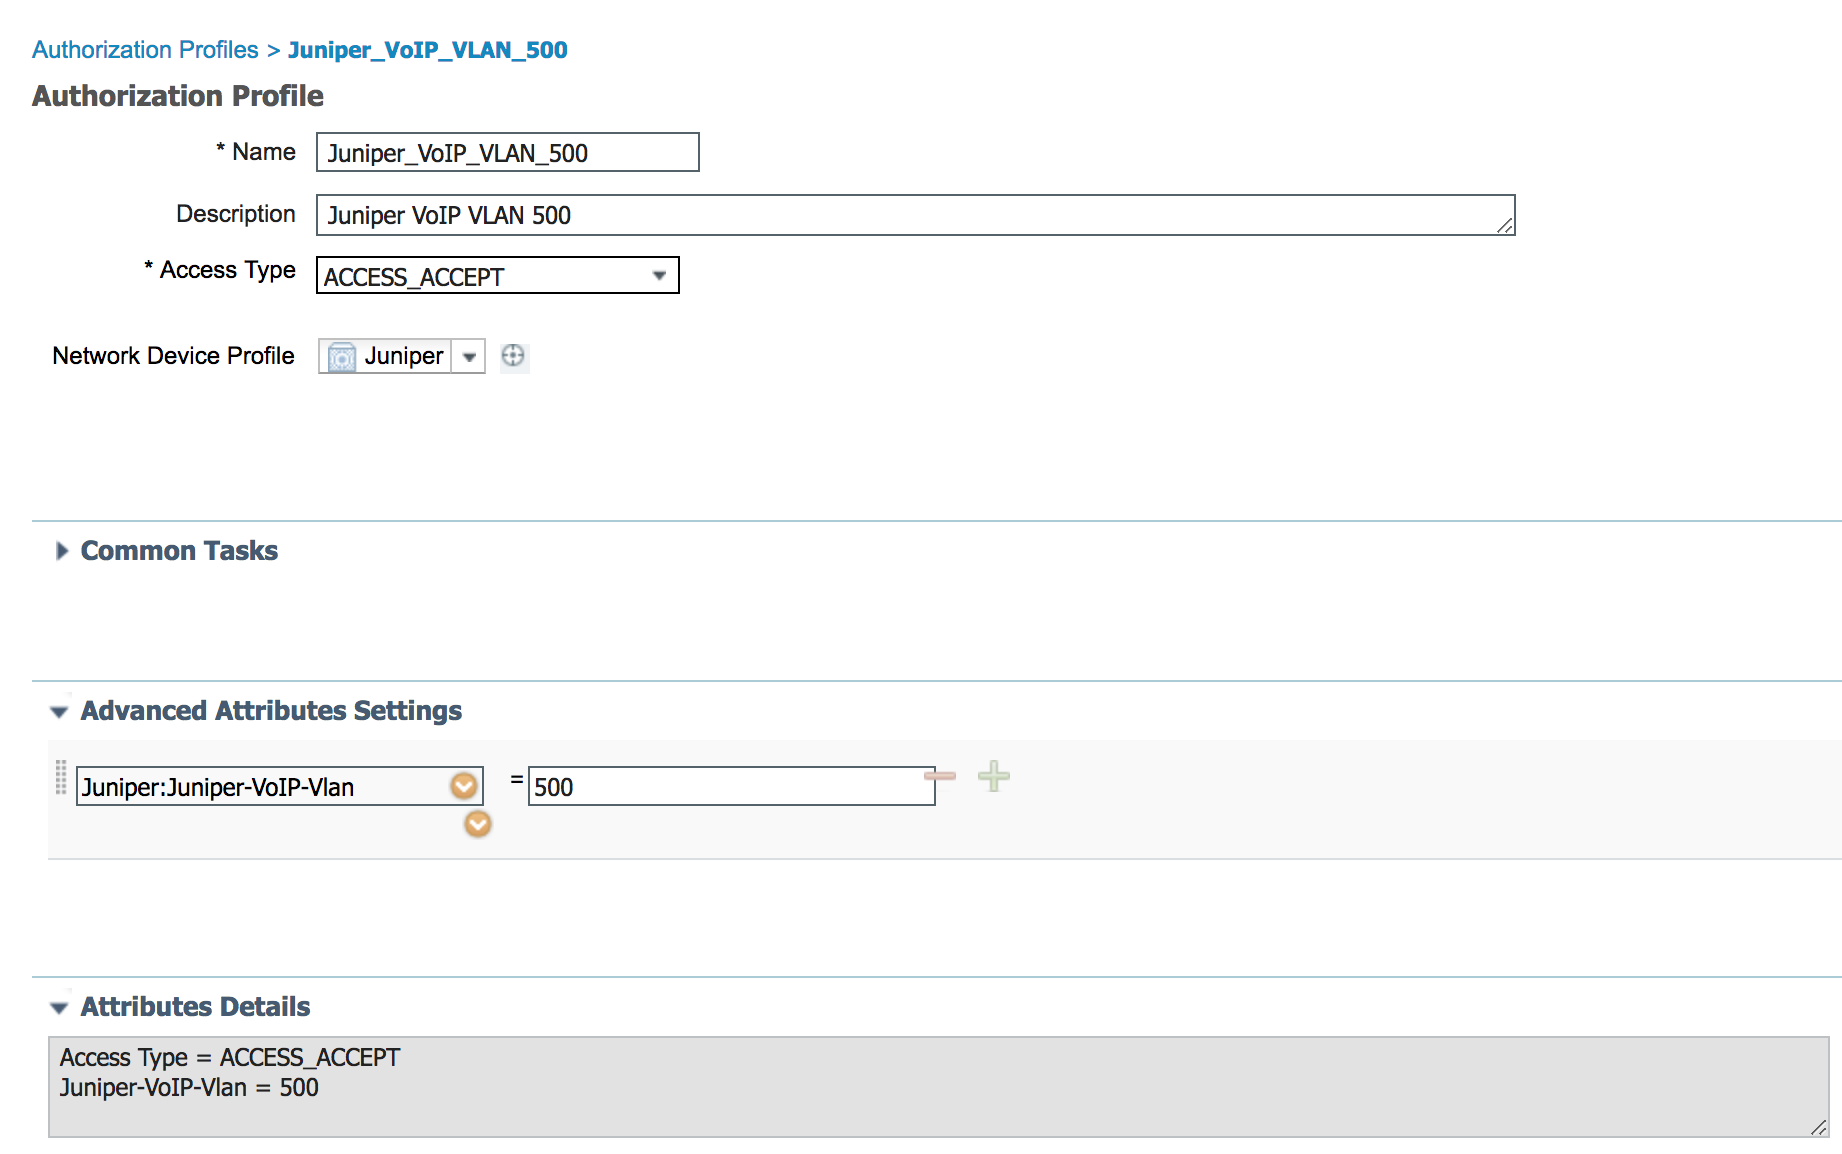Image resolution: width=1842 pixels, height=1154 pixels.
Task: Click into the Description text box
Action: point(900,215)
